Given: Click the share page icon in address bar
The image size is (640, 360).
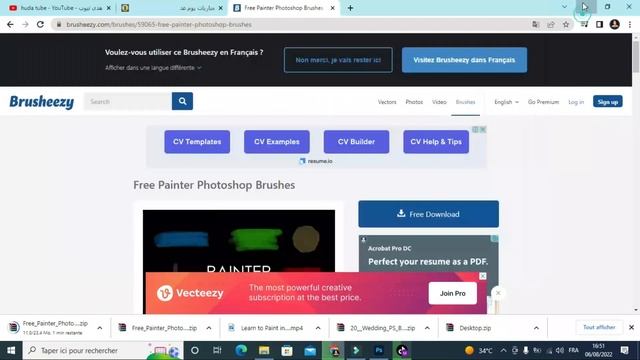Looking at the screenshot, I should (x=551, y=24).
